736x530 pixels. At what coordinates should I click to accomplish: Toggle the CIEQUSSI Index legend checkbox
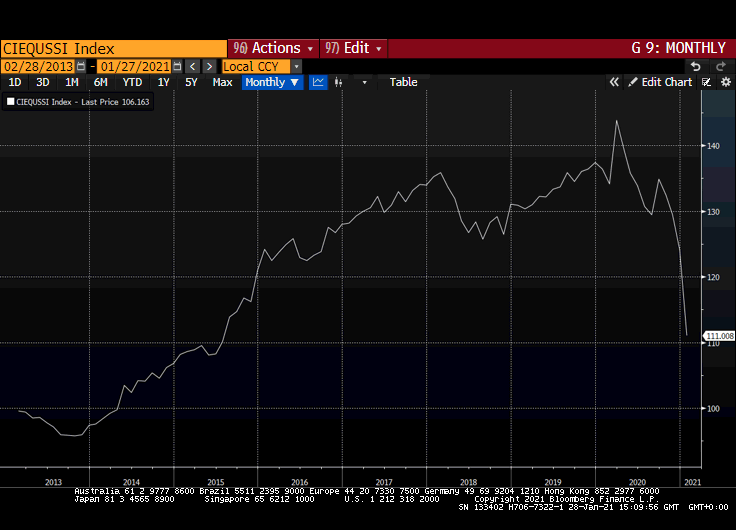pyautogui.click(x=10, y=101)
